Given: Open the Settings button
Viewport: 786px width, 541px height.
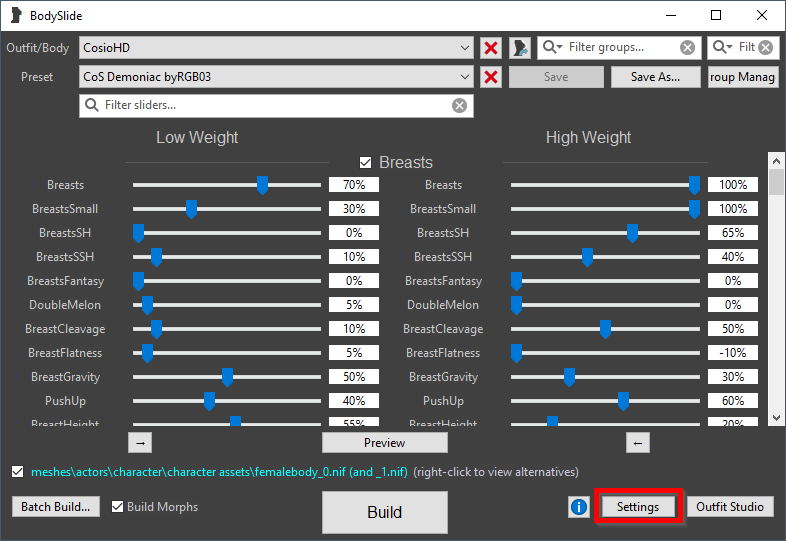Looking at the screenshot, I should pyautogui.click(x=638, y=507).
